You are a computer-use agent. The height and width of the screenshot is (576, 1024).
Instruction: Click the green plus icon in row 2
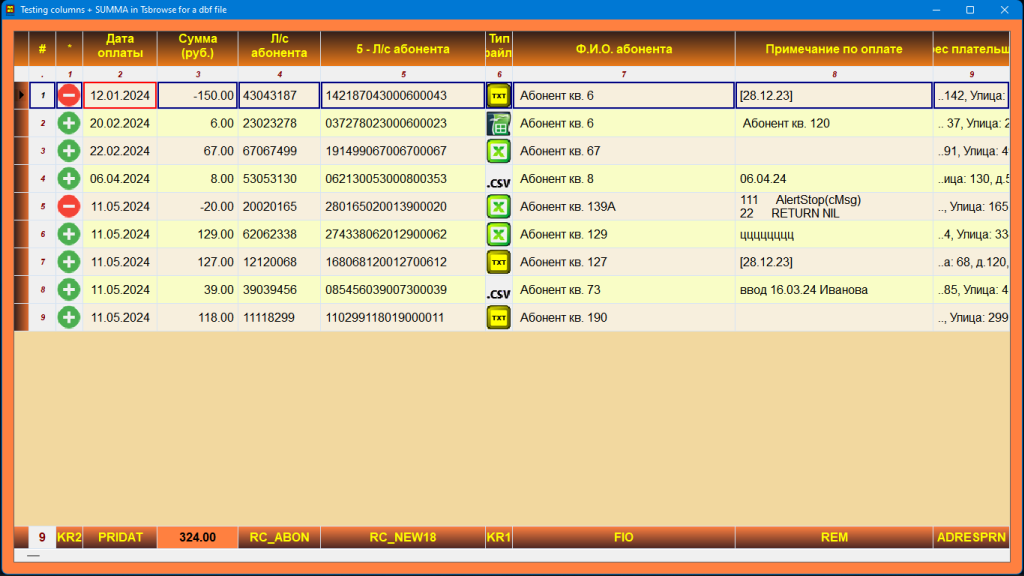[x=69, y=123]
